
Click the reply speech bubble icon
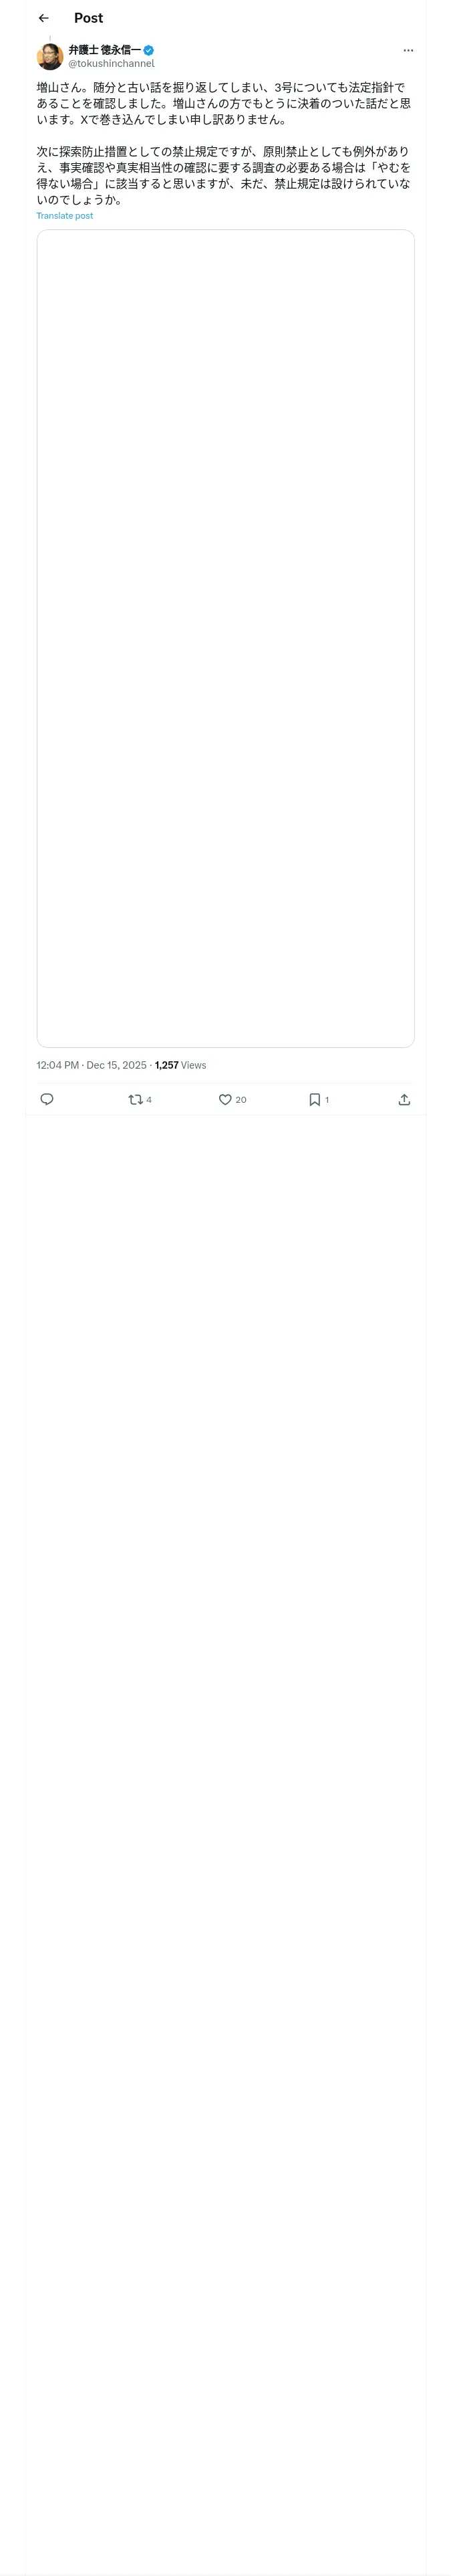[x=47, y=1099]
